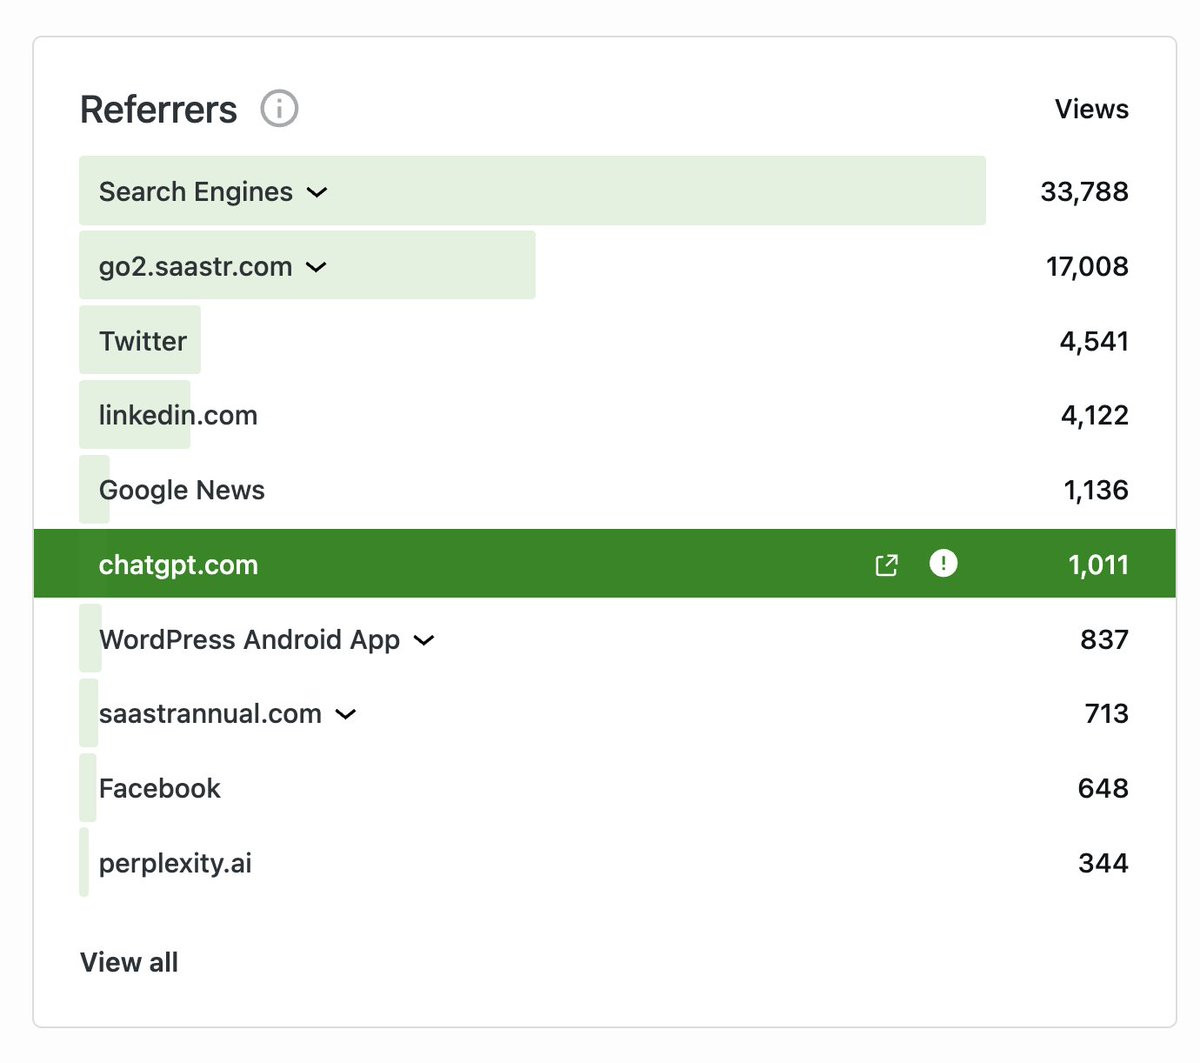Click the Referrers heading title
The width and height of the screenshot is (1200, 1063).
tap(159, 110)
